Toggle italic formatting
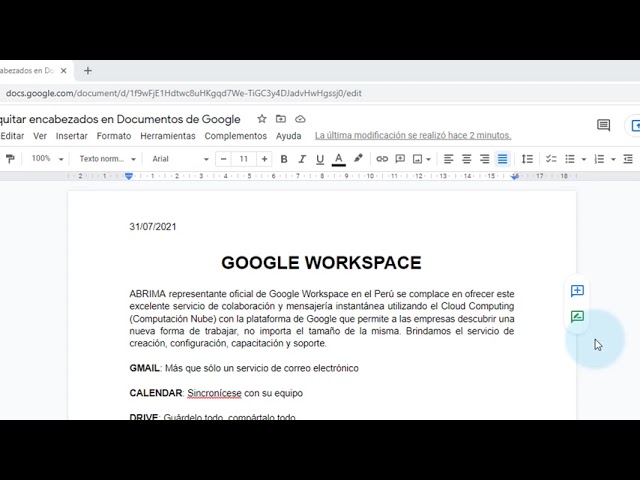The height and width of the screenshot is (480, 640). (x=302, y=159)
